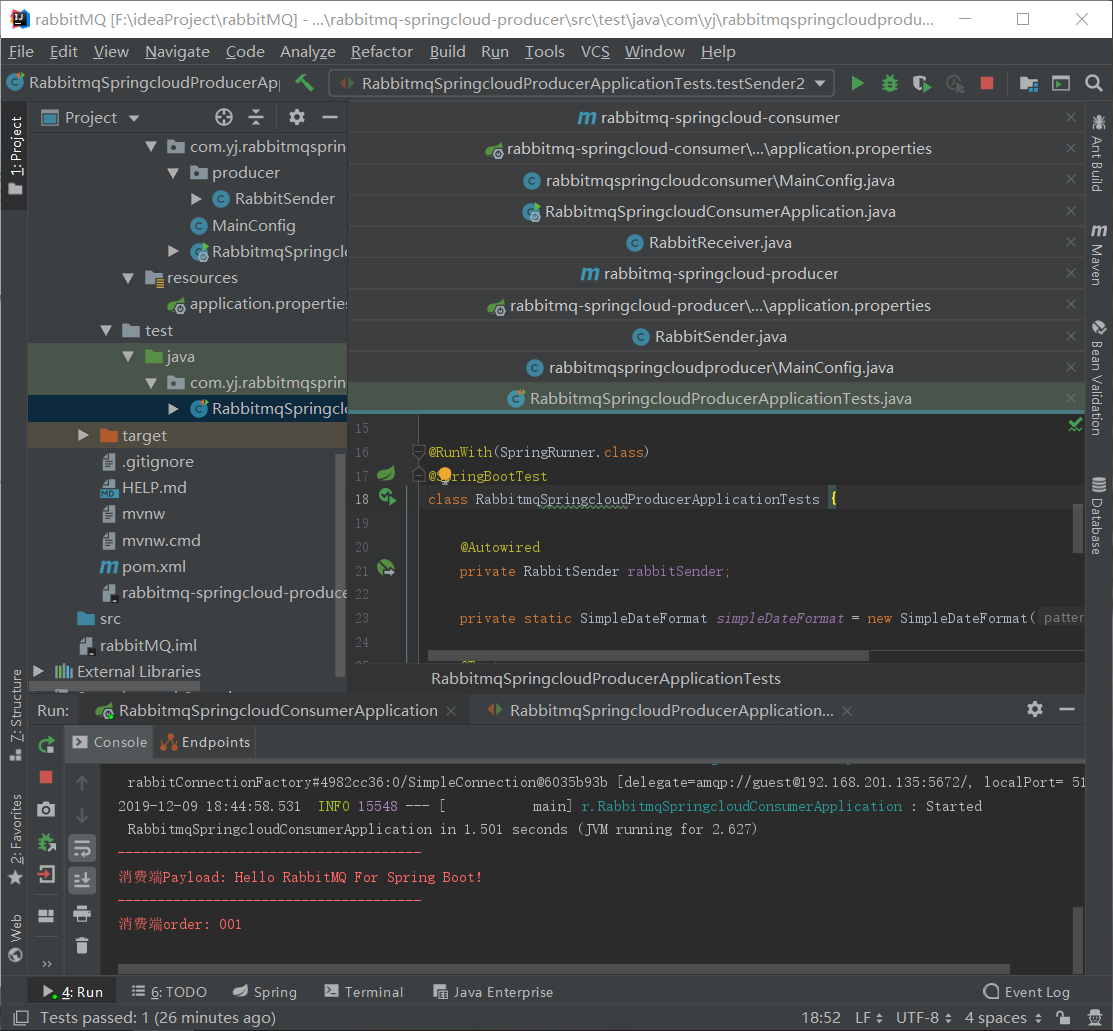Open the Spring tool window
1113x1031 pixels.
(x=265, y=992)
